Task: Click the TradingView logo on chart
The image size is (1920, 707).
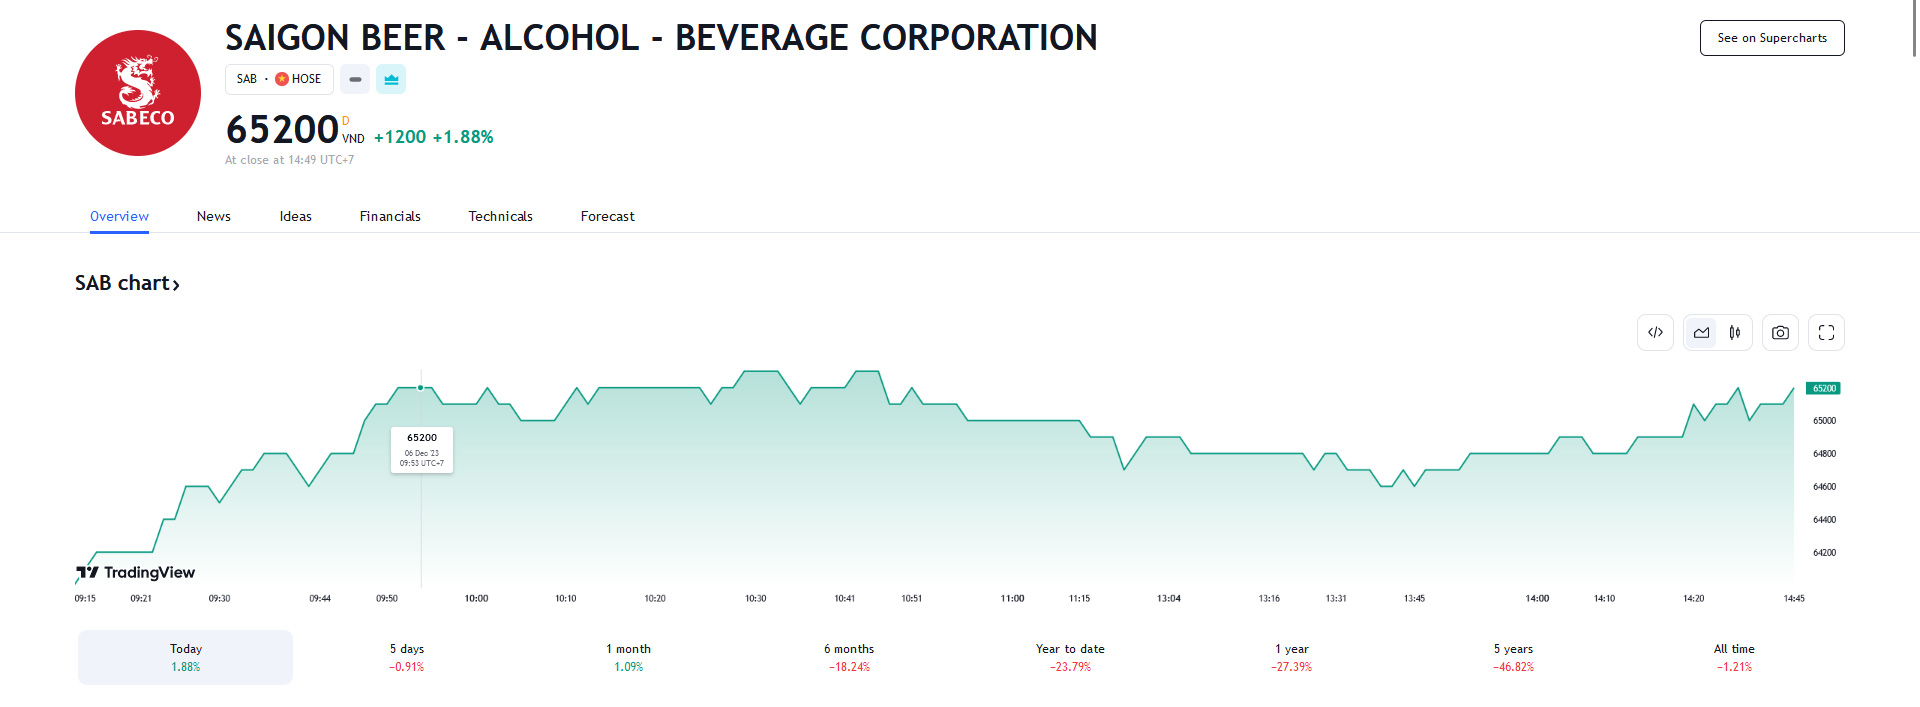Action: (x=136, y=572)
